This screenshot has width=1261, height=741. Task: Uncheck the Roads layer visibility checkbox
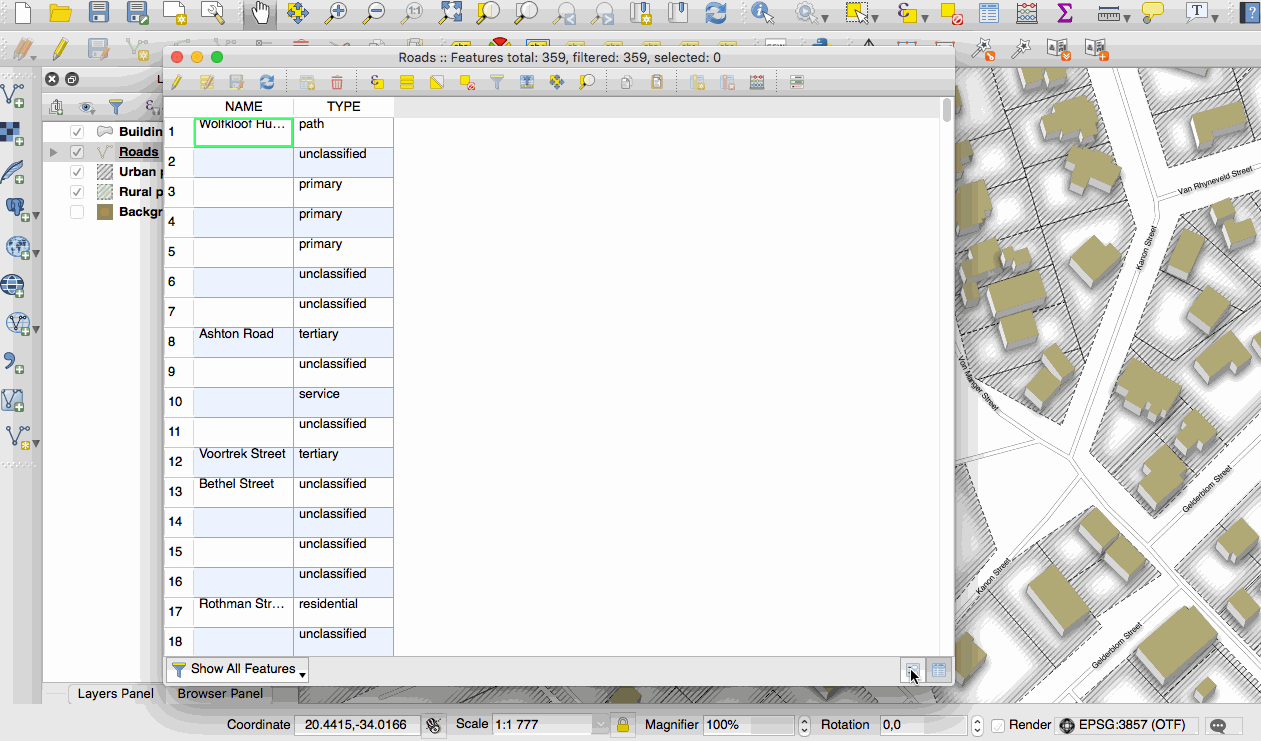(77, 152)
